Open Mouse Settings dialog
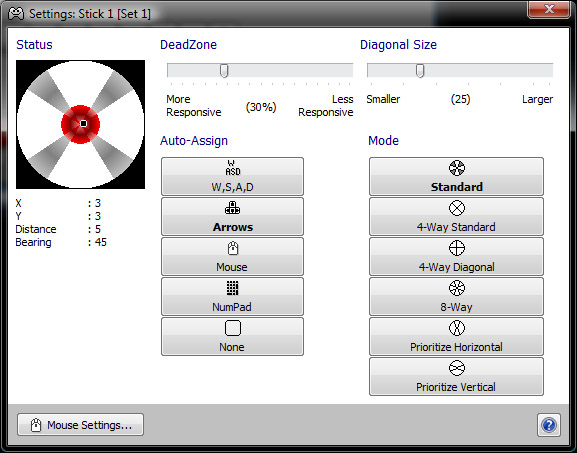This screenshot has width=577, height=453. coord(80,425)
